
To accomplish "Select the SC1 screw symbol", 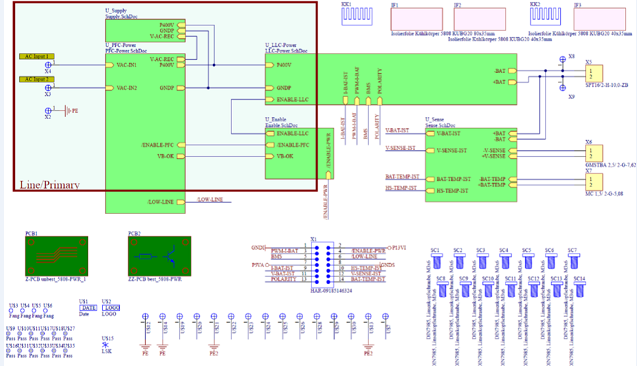I will (x=437, y=262).
